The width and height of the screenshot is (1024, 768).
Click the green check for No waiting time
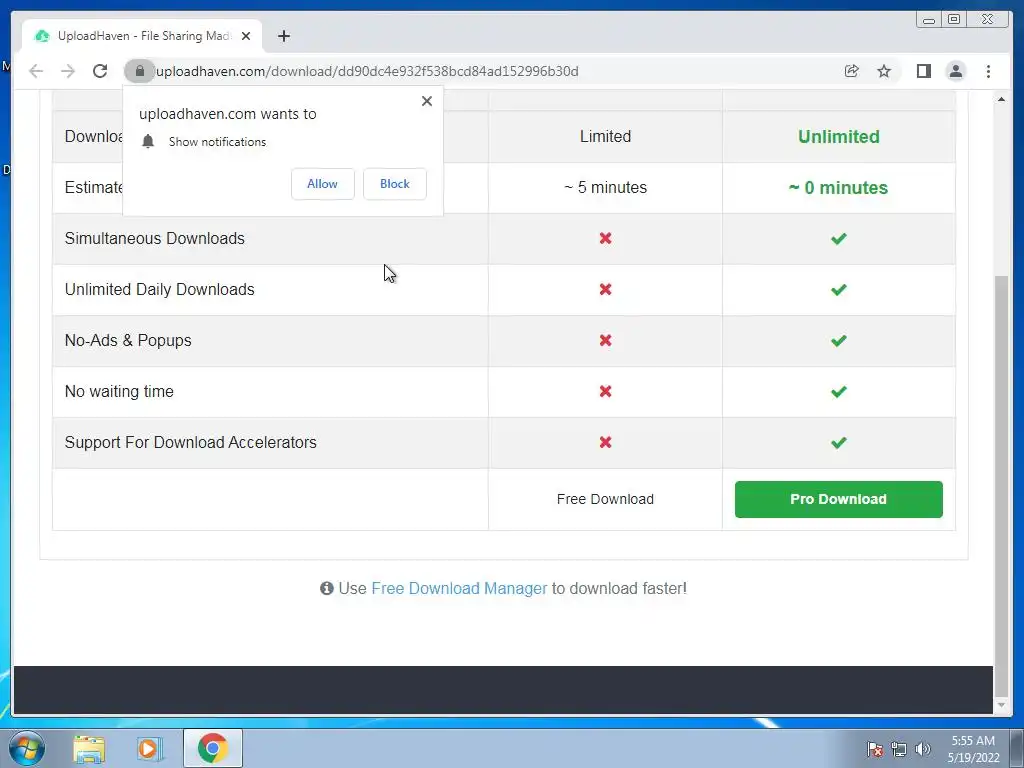pyautogui.click(x=839, y=392)
